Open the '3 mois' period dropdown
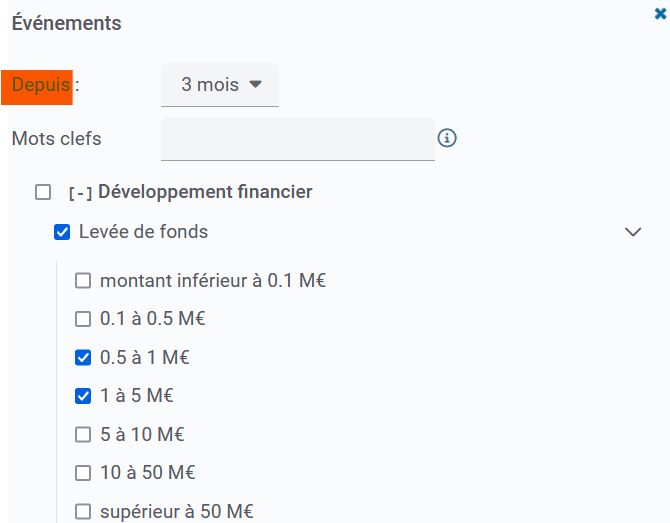Image resolution: width=670 pixels, height=523 pixels. 220,85
